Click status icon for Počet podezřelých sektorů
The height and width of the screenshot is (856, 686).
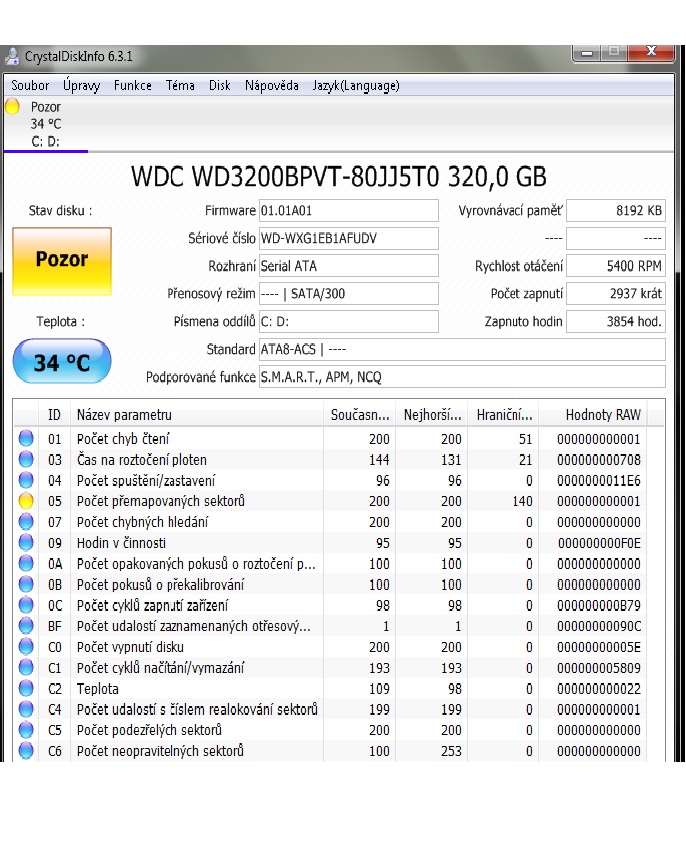26,729
